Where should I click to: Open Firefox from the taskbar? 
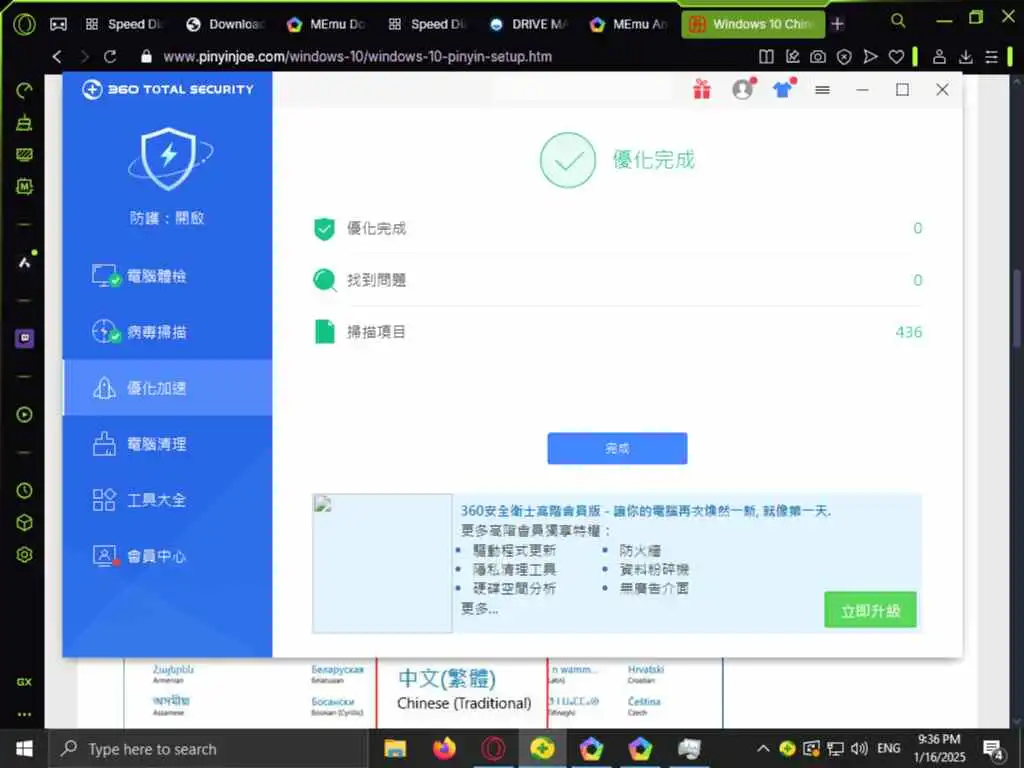click(444, 748)
